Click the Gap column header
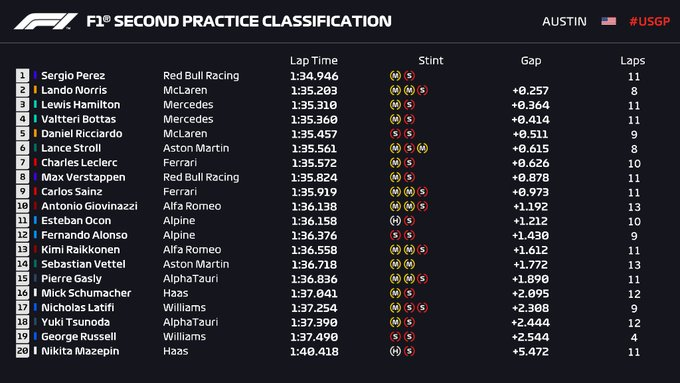The image size is (680, 383). click(531, 61)
